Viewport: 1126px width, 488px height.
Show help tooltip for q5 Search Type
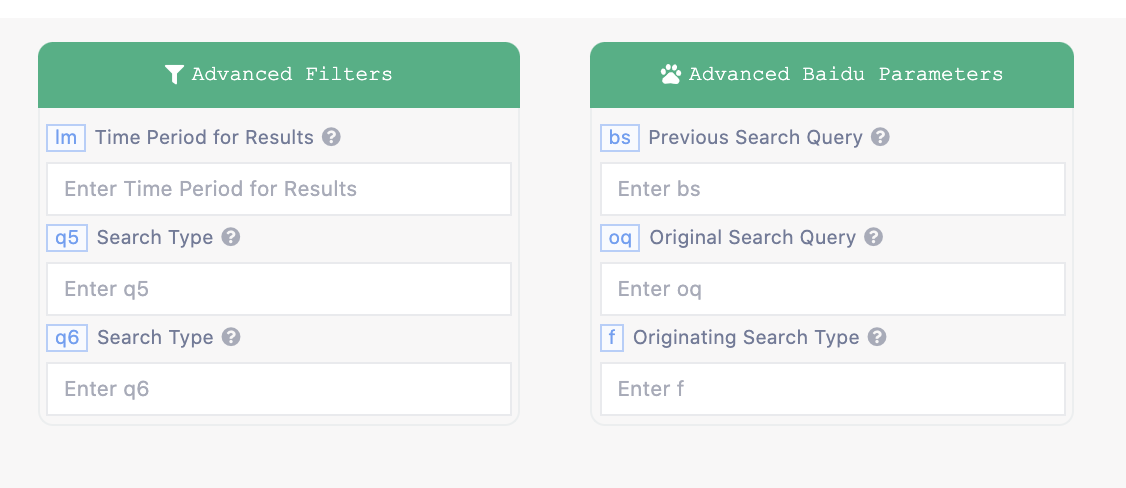pyautogui.click(x=231, y=237)
